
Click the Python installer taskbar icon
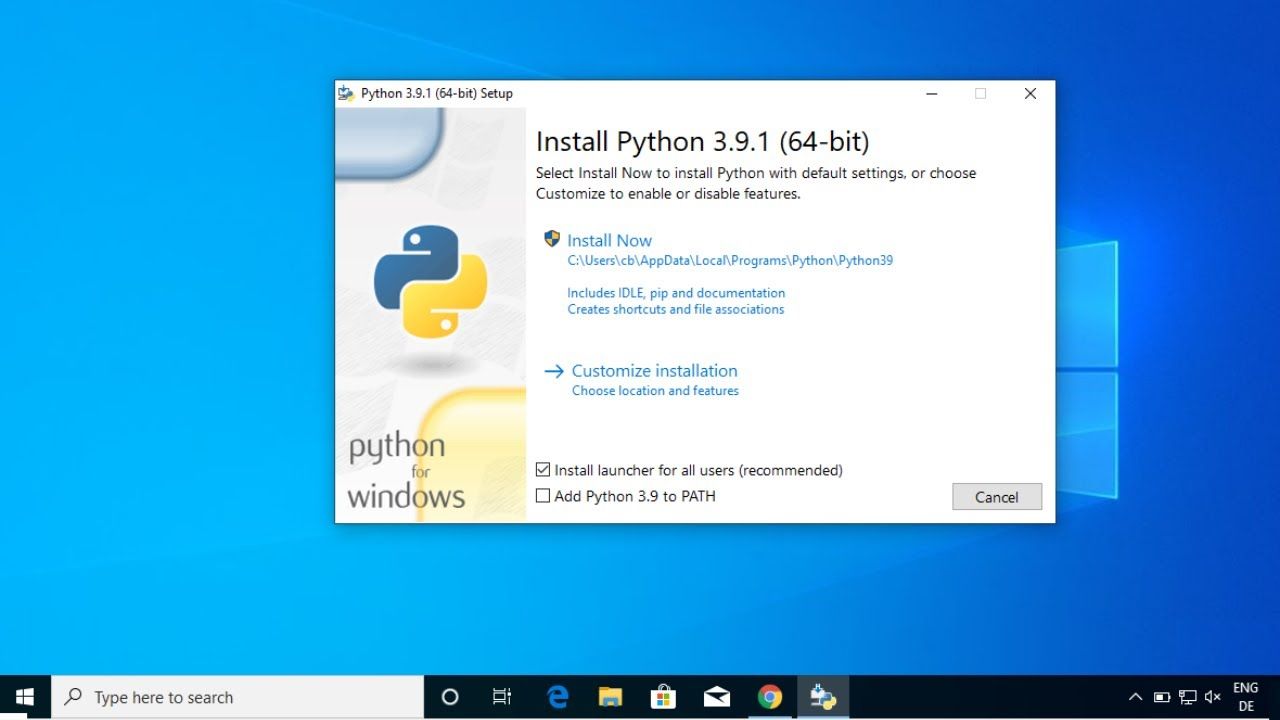(823, 697)
